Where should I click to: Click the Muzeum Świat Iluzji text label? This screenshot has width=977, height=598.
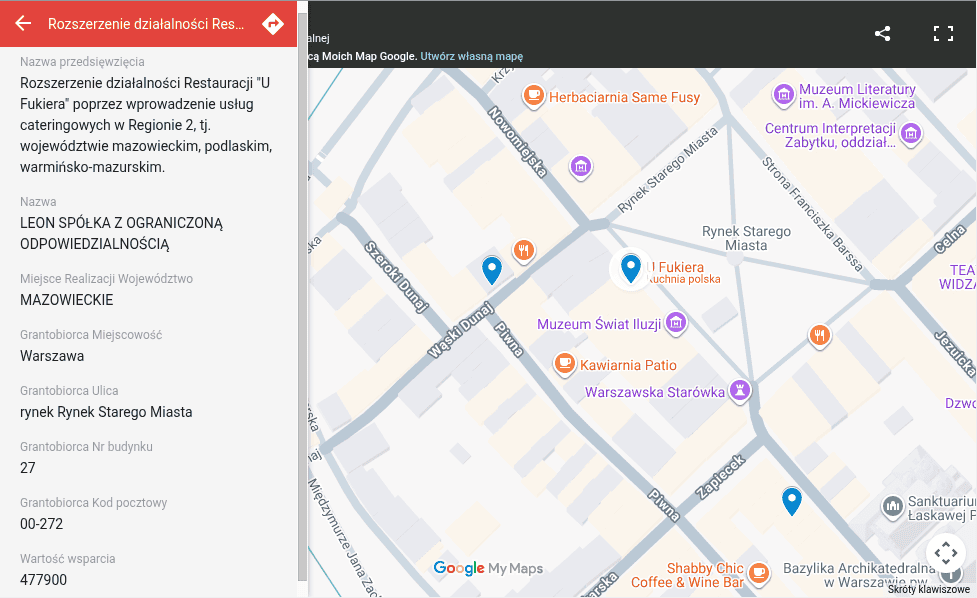click(599, 324)
